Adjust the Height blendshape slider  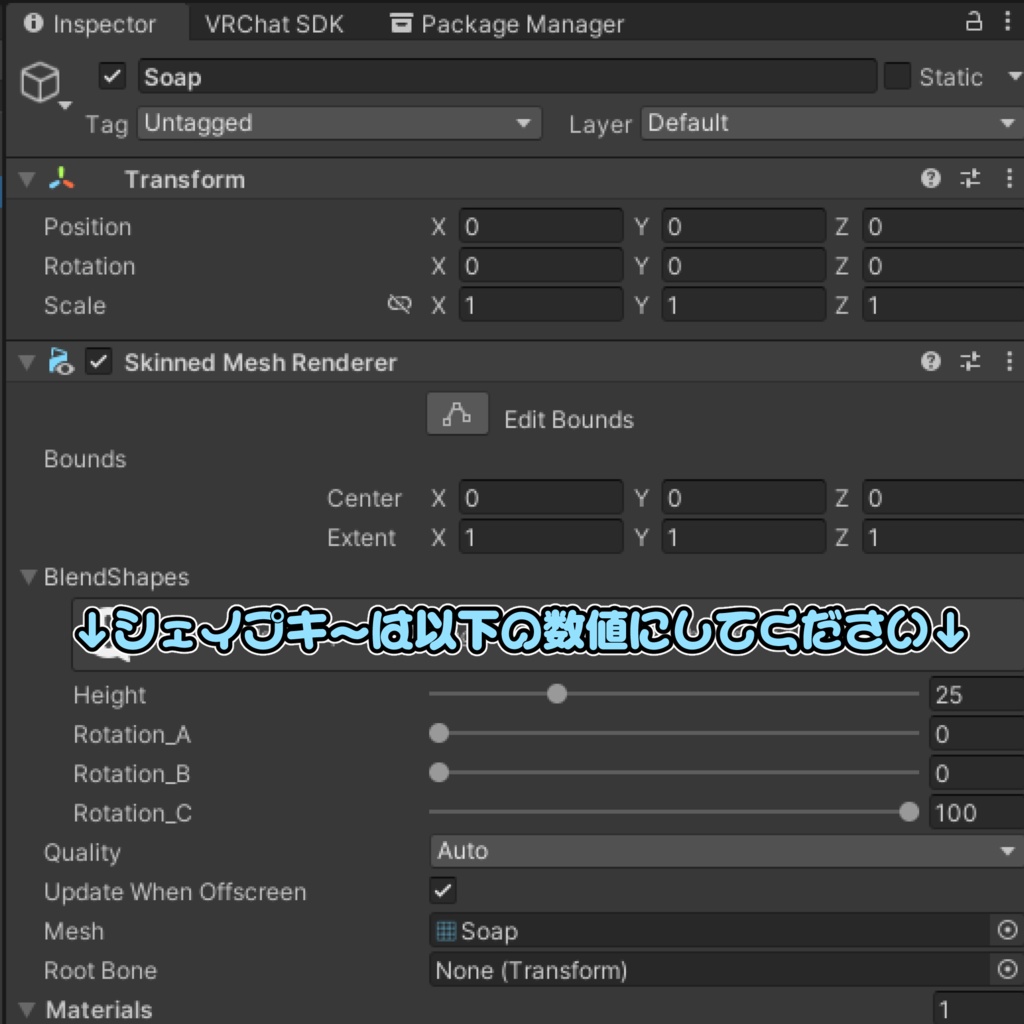point(556,694)
